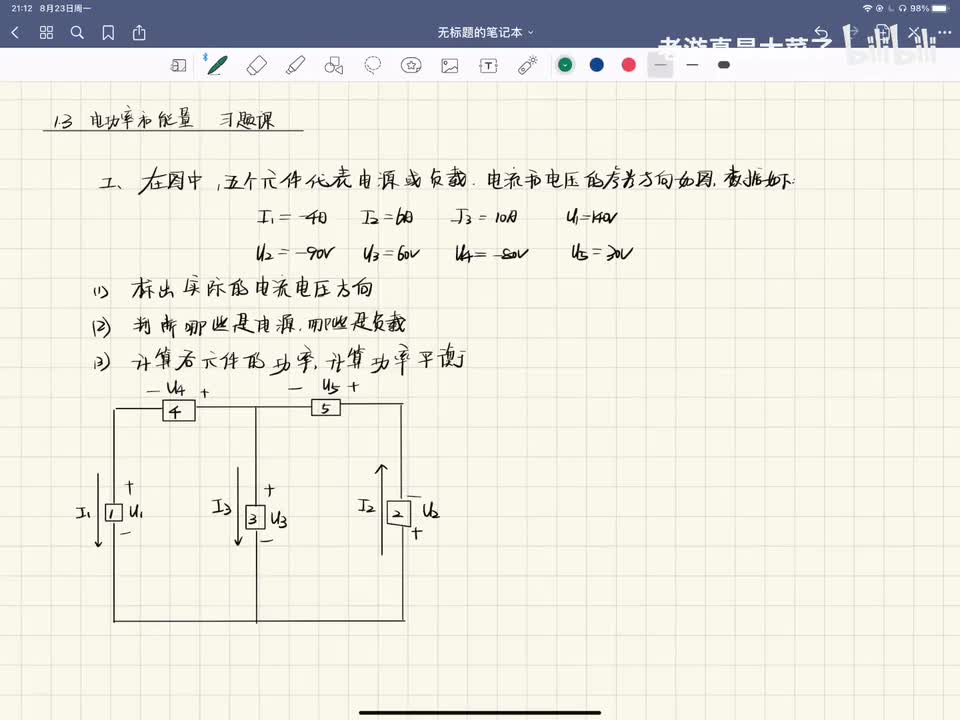The image size is (960, 720).
Task: Tap the box labeled 5 in circuit
Action: [326, 408]
